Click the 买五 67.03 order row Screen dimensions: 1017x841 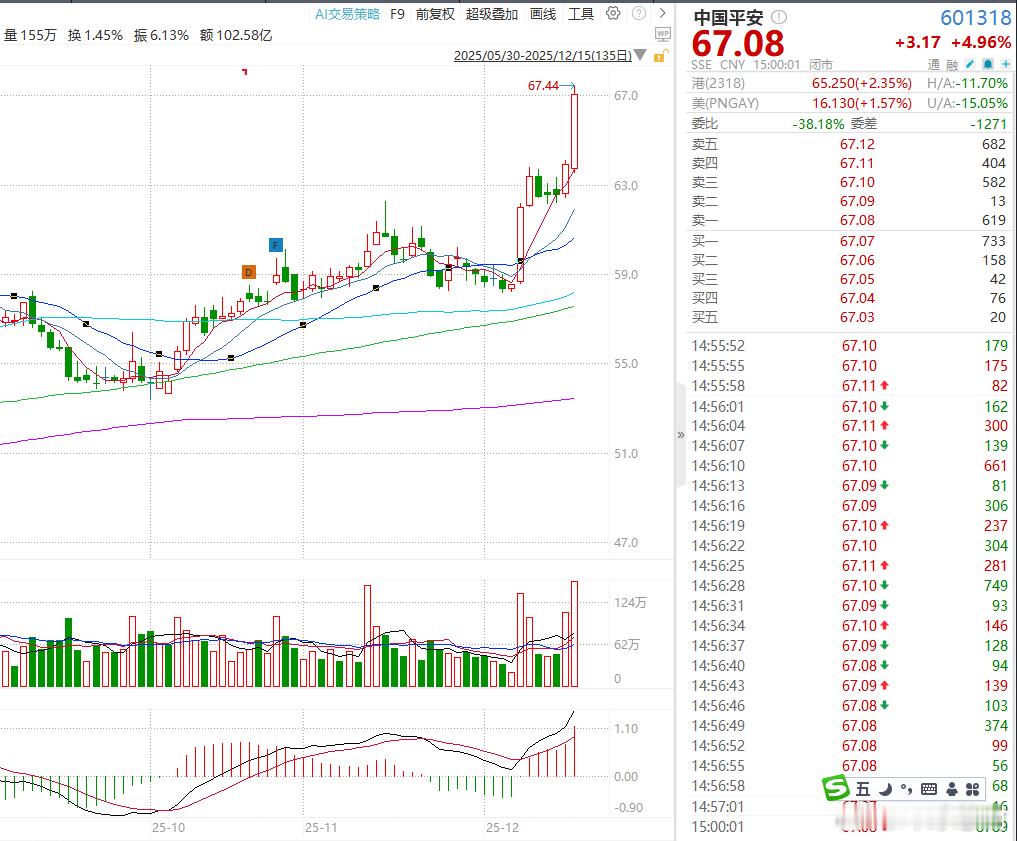point(849,317)
